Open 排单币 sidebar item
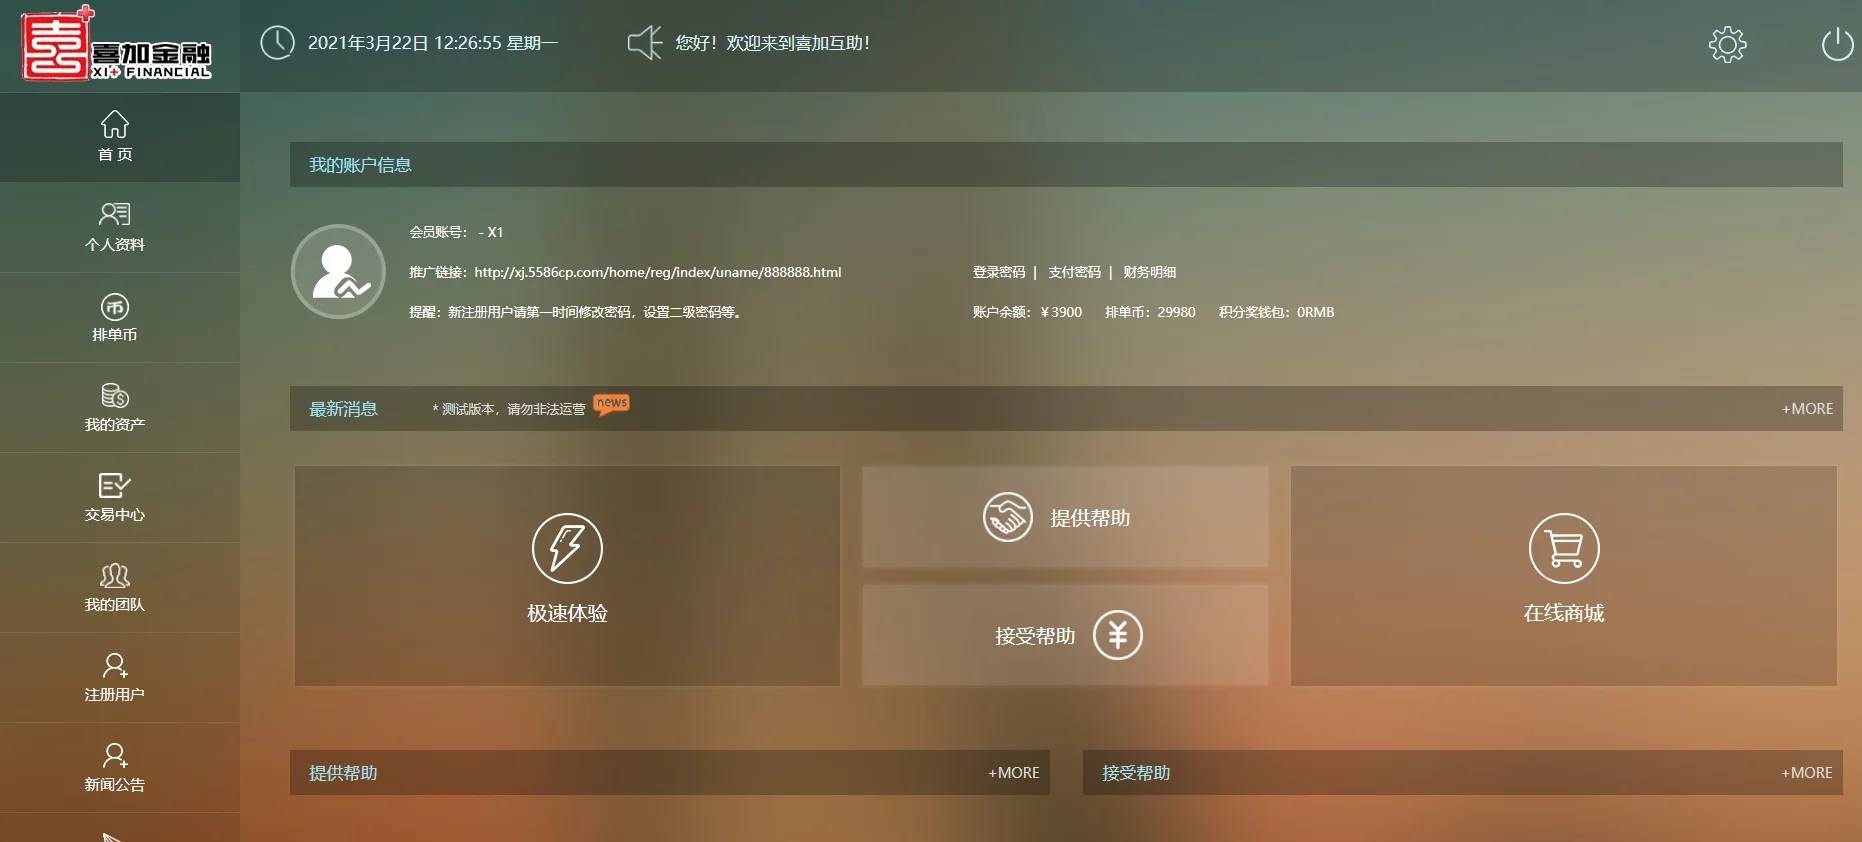 click(x=115, y=317)
